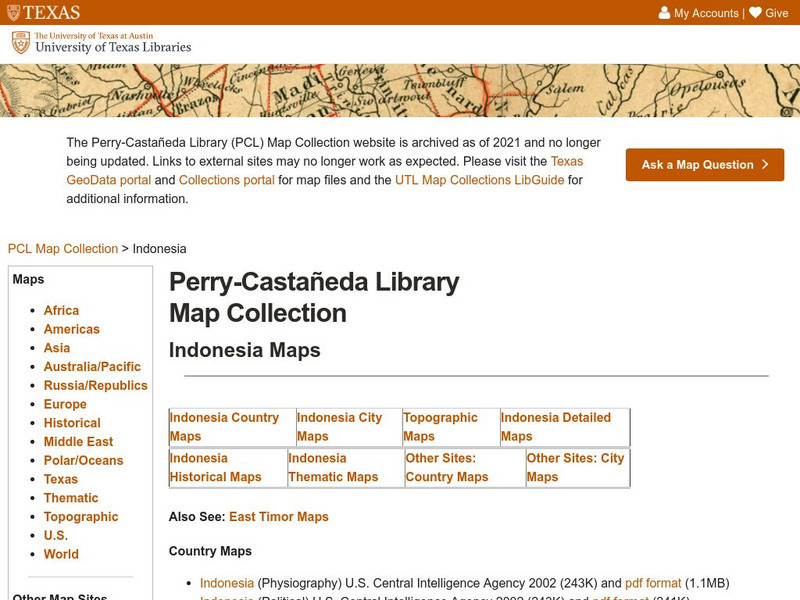The height and width of the screenshot is (600, 800).
Task: Select Australia/Pacific in Maps sidebar
Action: tap(92, 367)
